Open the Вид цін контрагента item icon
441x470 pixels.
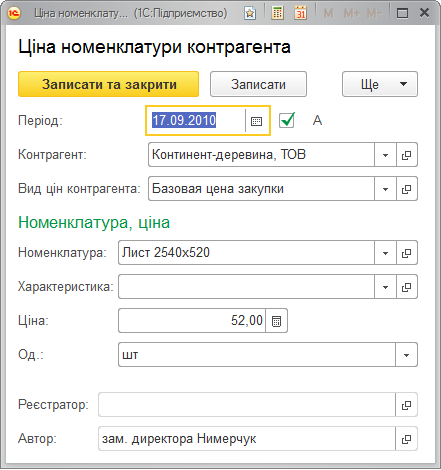(407, 189)
